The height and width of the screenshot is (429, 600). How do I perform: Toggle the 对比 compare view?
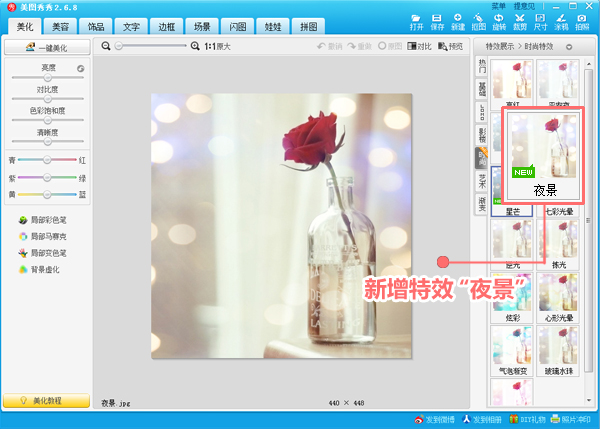[419, 46]
